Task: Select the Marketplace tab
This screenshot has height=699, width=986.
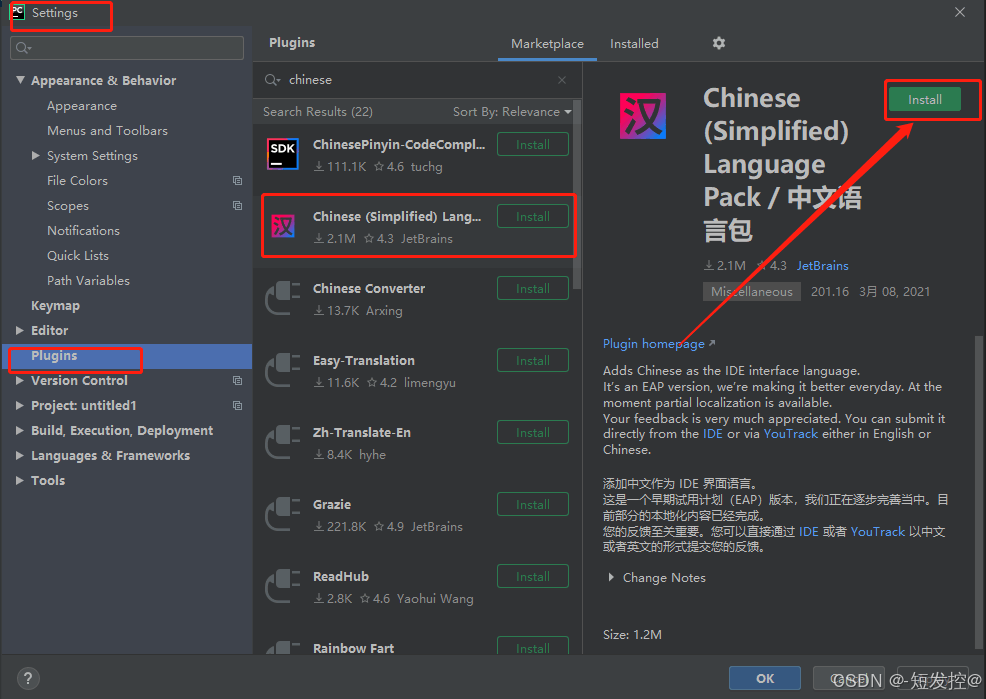Action: coord(547,43)
